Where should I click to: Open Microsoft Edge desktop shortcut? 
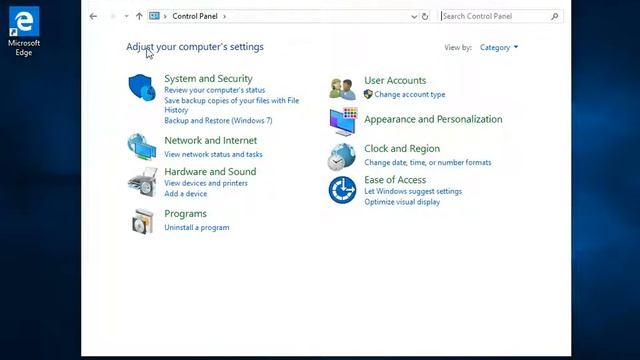(24, 31)
